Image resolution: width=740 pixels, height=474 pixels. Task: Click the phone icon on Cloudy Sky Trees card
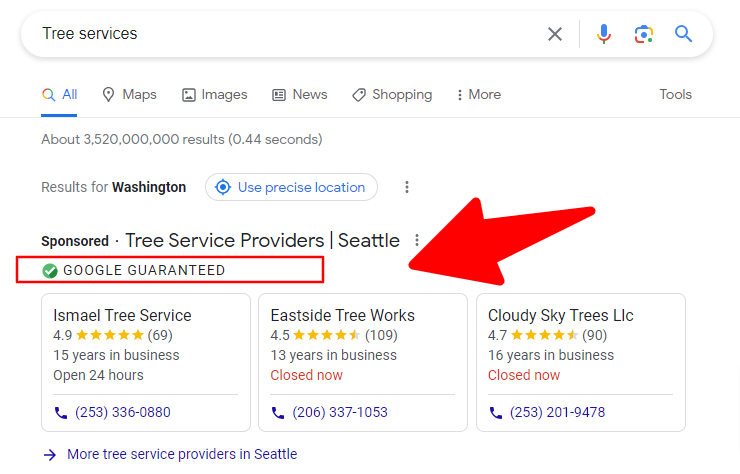coord(496,413)
